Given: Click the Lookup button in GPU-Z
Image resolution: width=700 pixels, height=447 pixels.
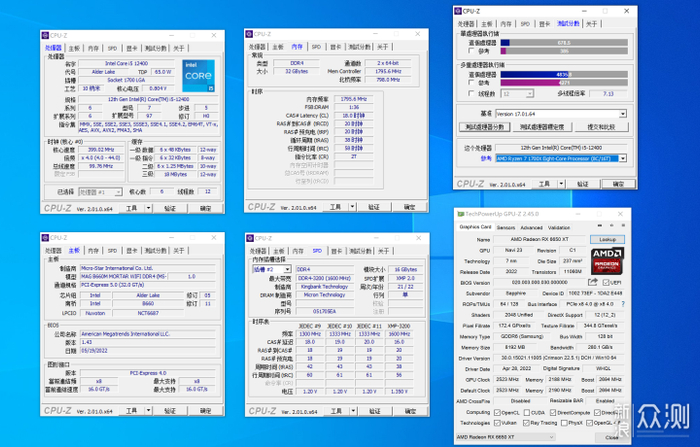Looking at the screenshot, I should coord(607,239).
